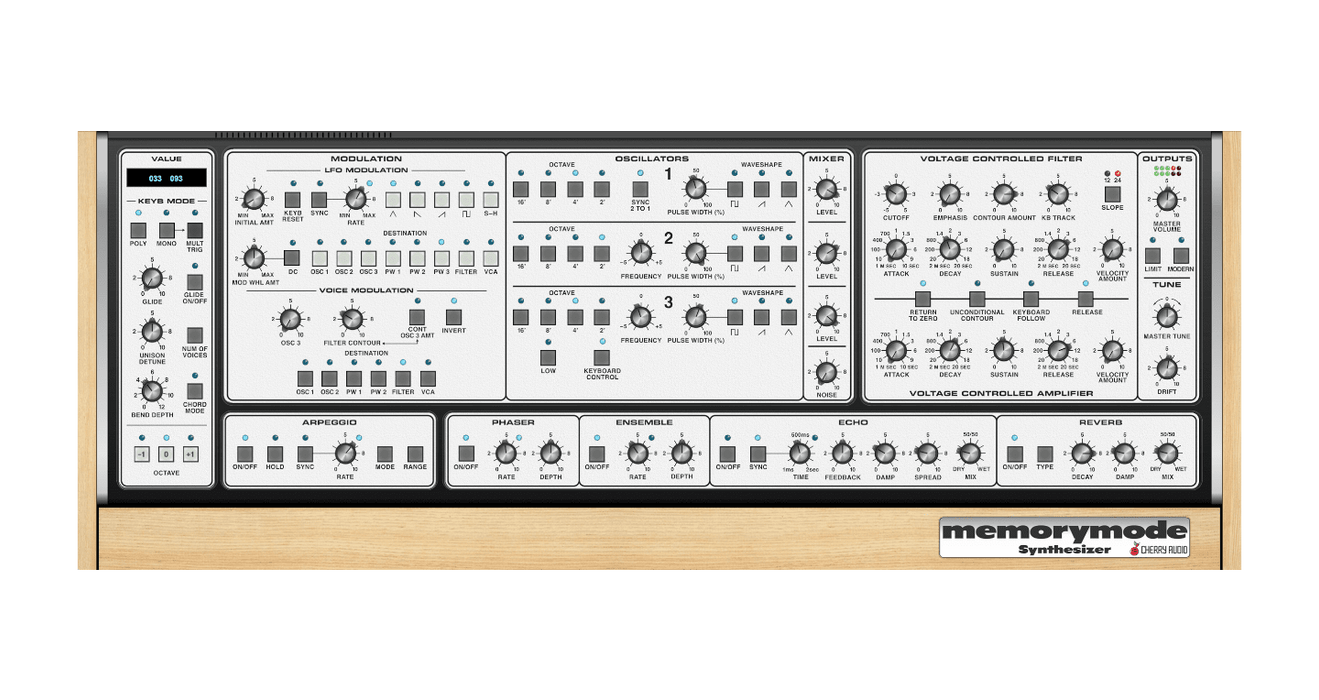Select the LFO S-H waveform button

pyautogui.click(x=490, y=200)
